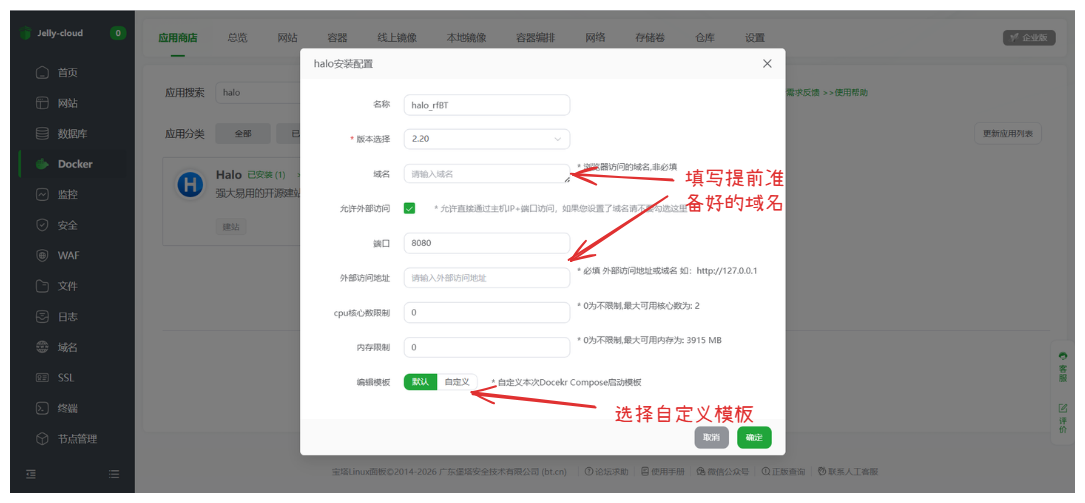Click the gray cancel button

(x=711, y=437)
